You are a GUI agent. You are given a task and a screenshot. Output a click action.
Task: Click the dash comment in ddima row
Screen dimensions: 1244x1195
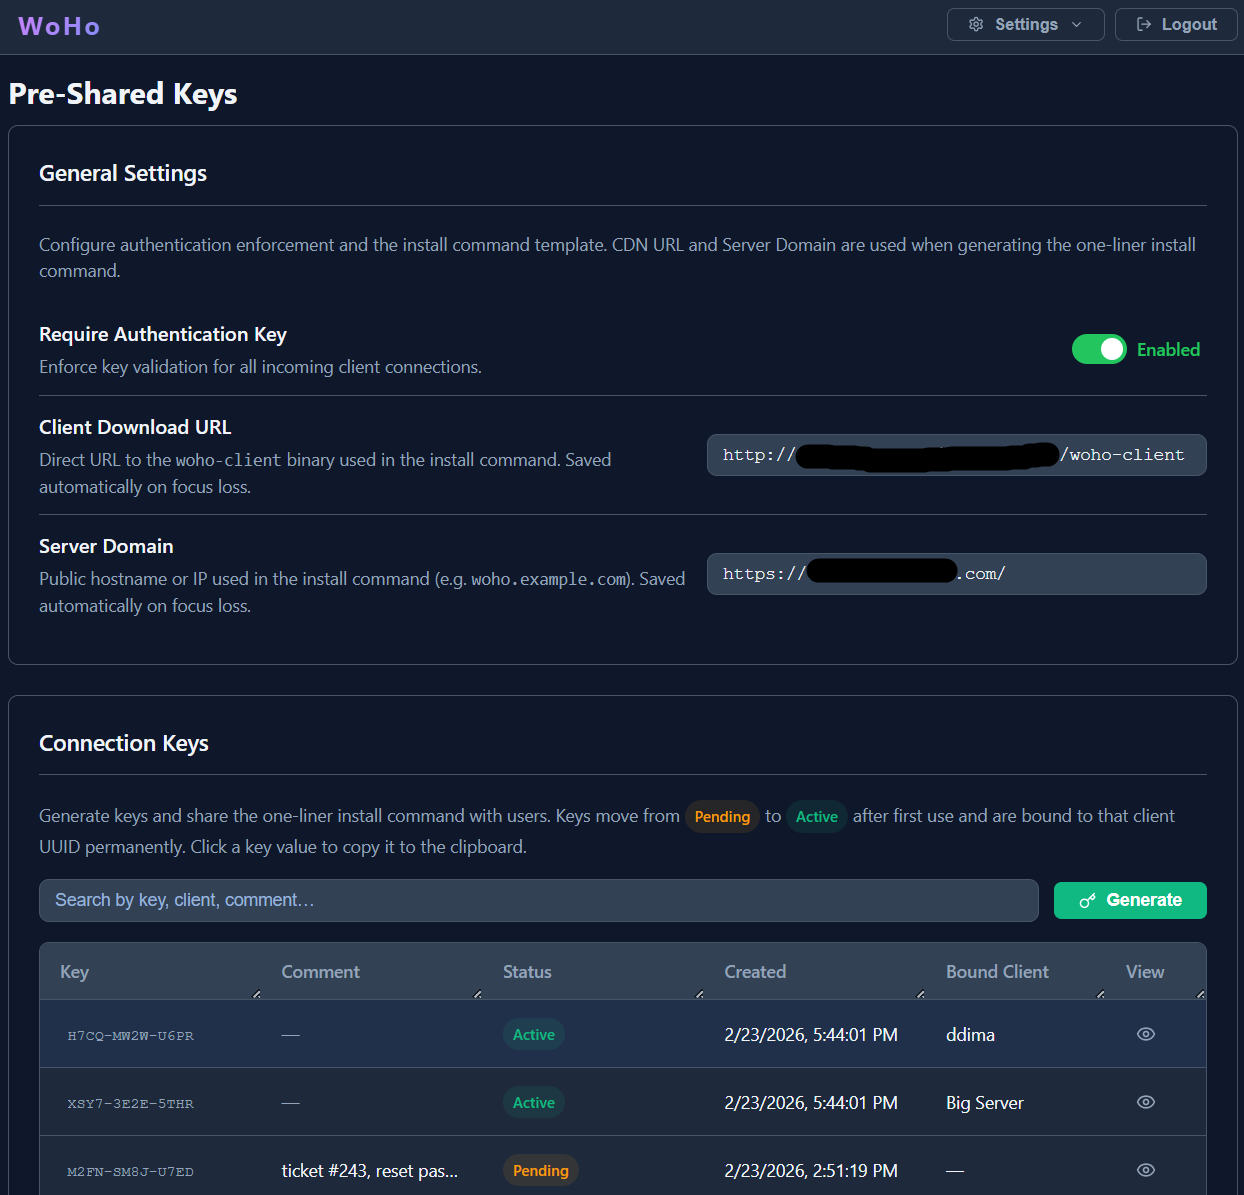point(291,1035)
